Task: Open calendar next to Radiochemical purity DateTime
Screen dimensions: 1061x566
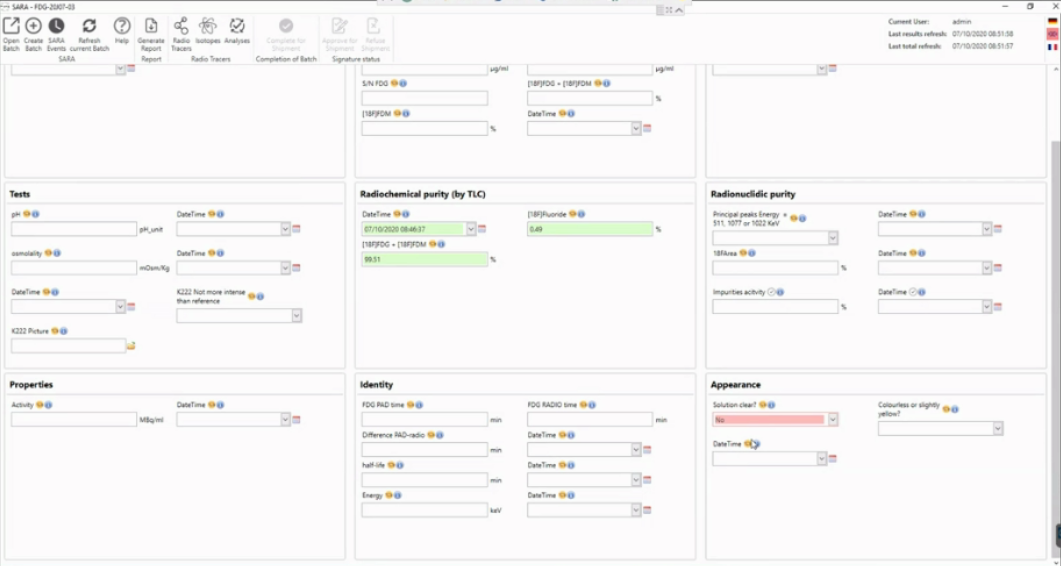Action: click(481, 229)
